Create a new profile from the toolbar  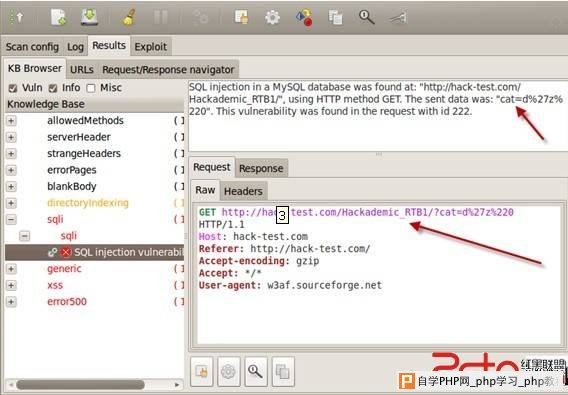[x=58, y=17]
